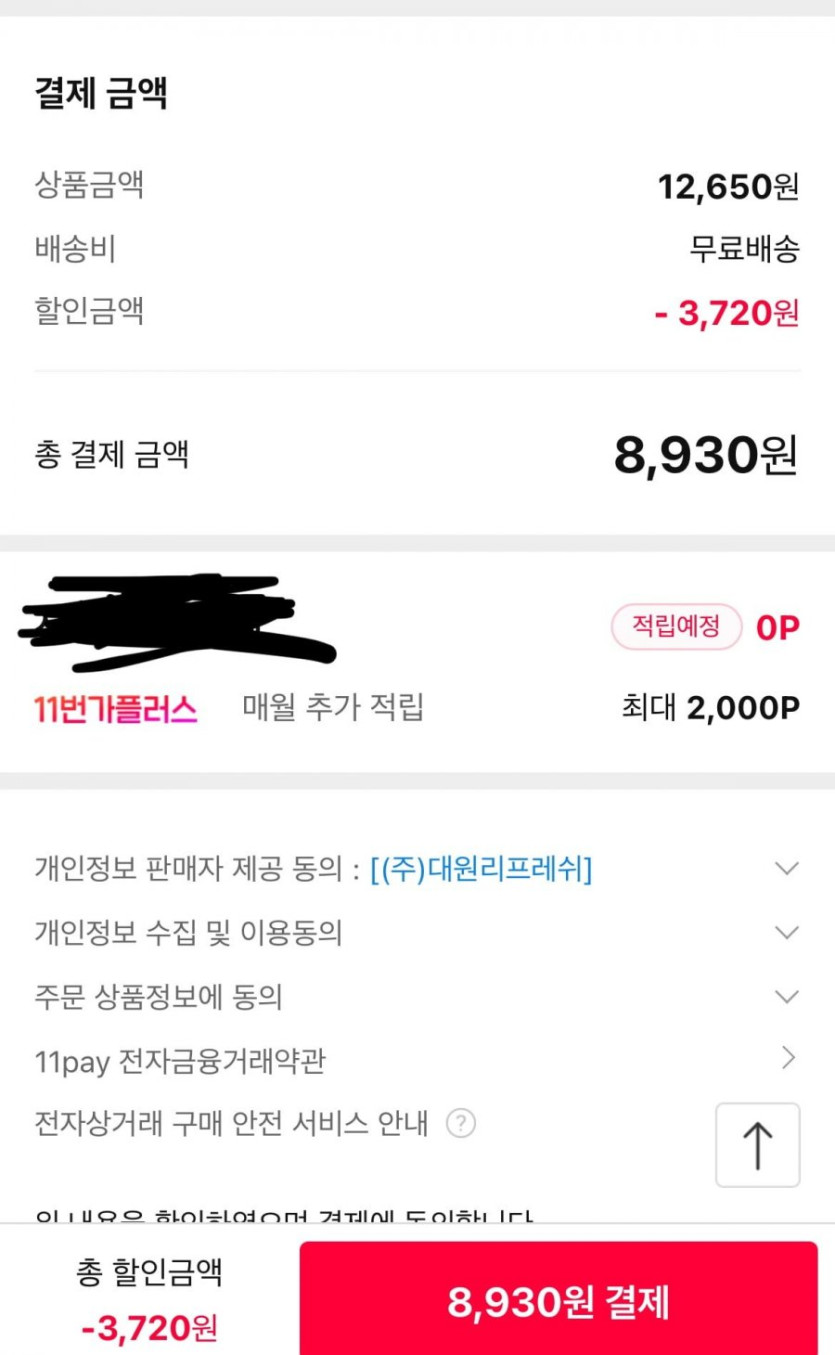The height and width of the screenshot is (1355, 835).
Task: Click the right arrow beside 11pay 전자금융거래약관
Action: click(788, 1058)
